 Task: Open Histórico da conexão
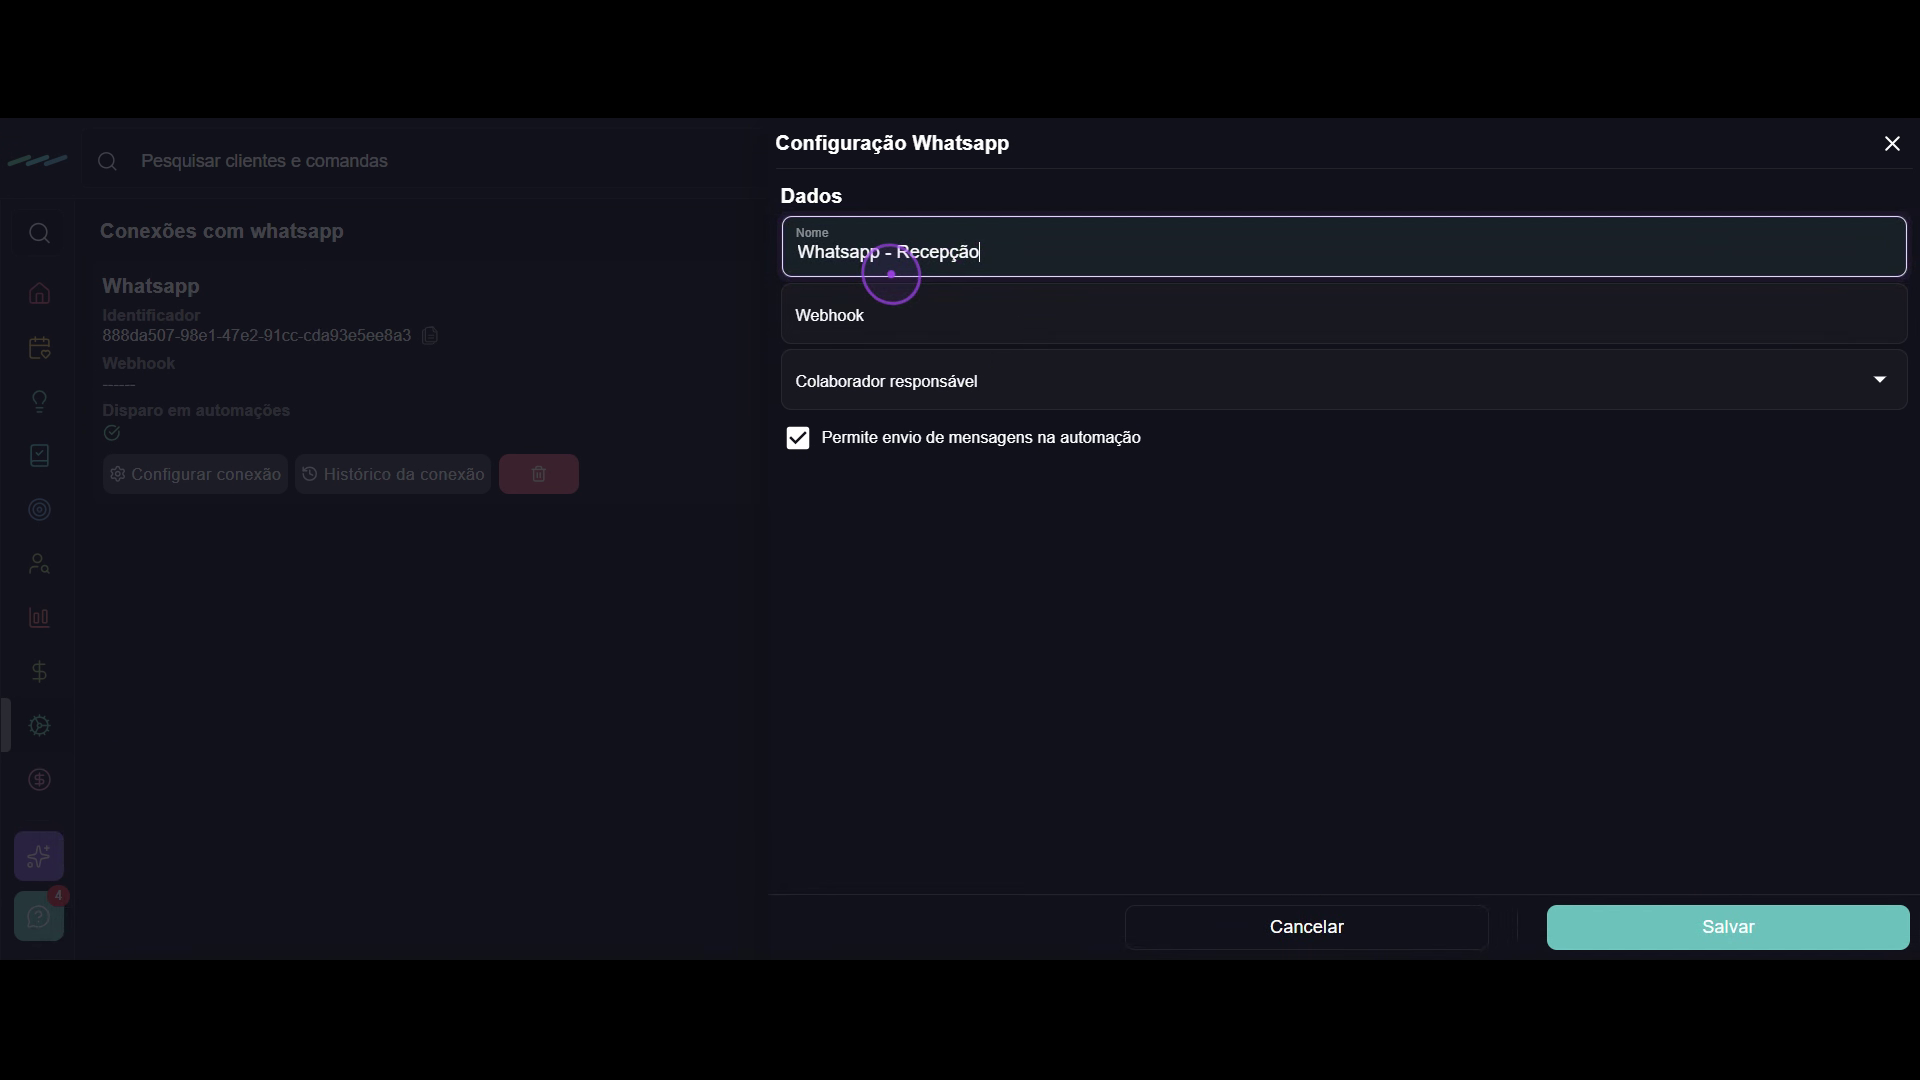(393, 474)
